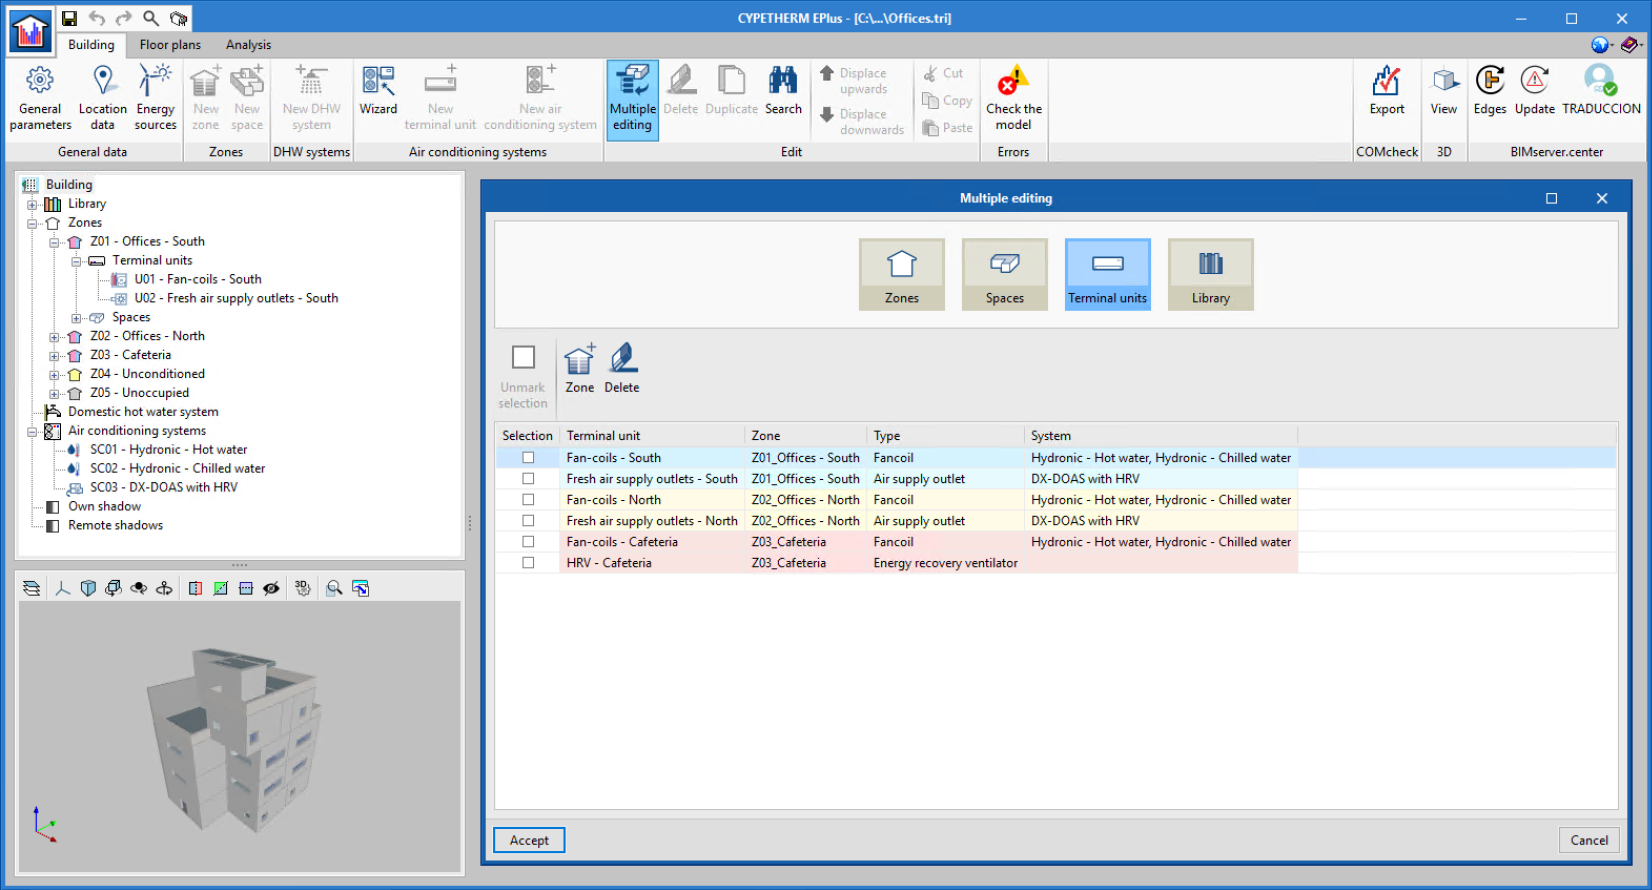Collapse the Terminal units tree node
This screenshot has height=890, width=1652.
(x=76, y=261)
